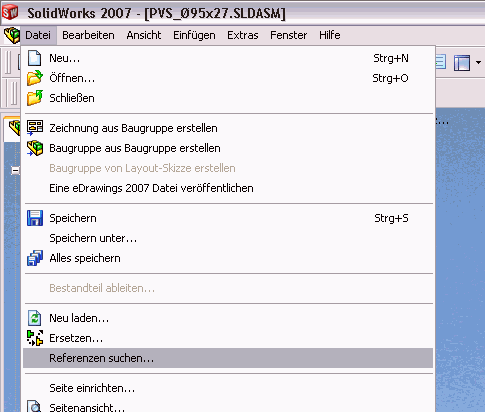Click the Neu laden refresh icon
Screen dimensions: 485x412
click(35, 318)
